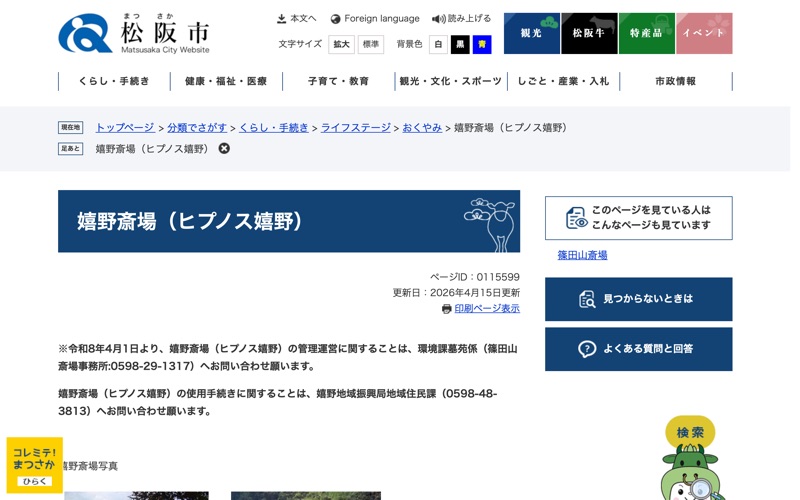This screenshot has width=800, height=500.
Task: Click the download arrow icon at 本文へ
Action: click(281, 19)
